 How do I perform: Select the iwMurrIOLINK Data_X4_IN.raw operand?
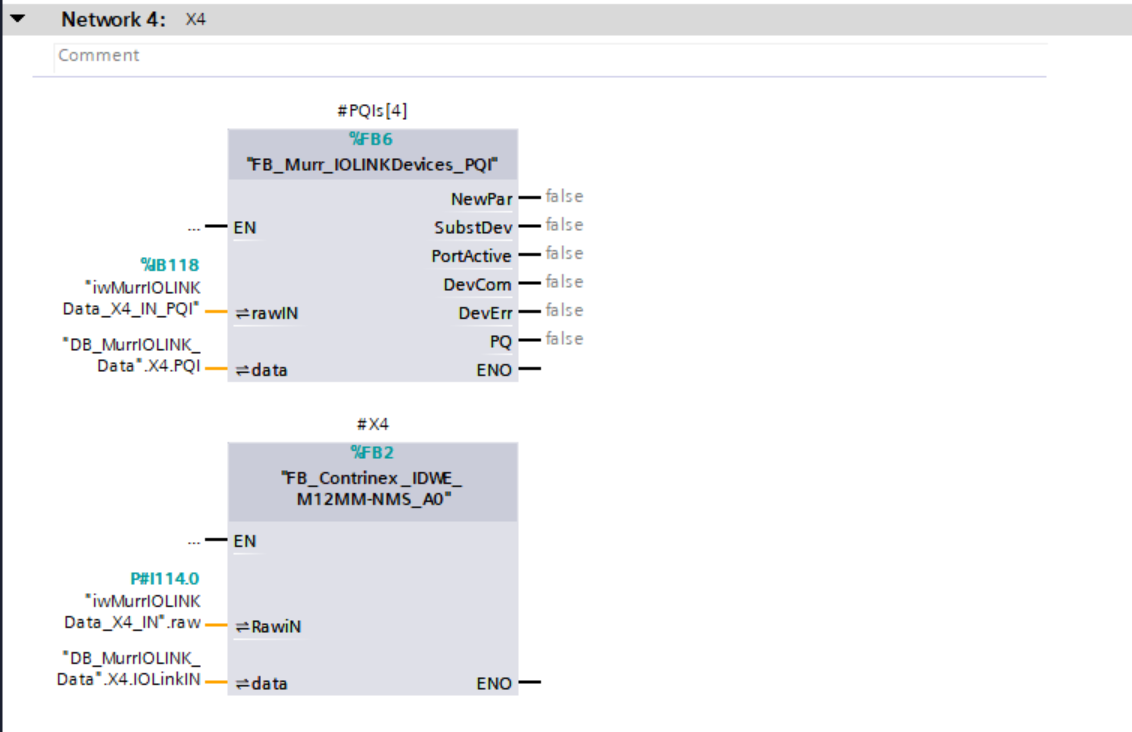pyautogui.click(x=132, y=611)
